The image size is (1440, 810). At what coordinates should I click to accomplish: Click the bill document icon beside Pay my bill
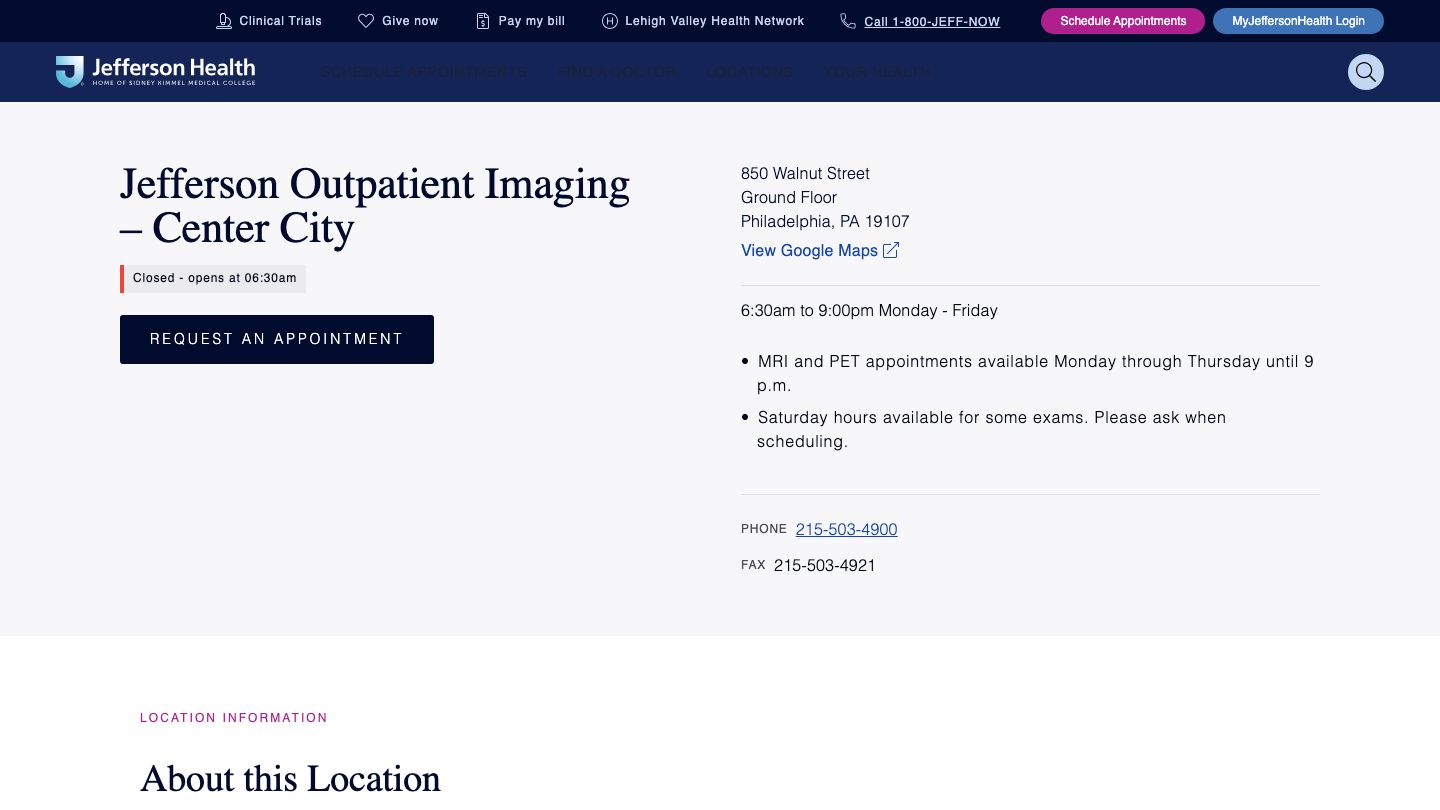point(481,20)
